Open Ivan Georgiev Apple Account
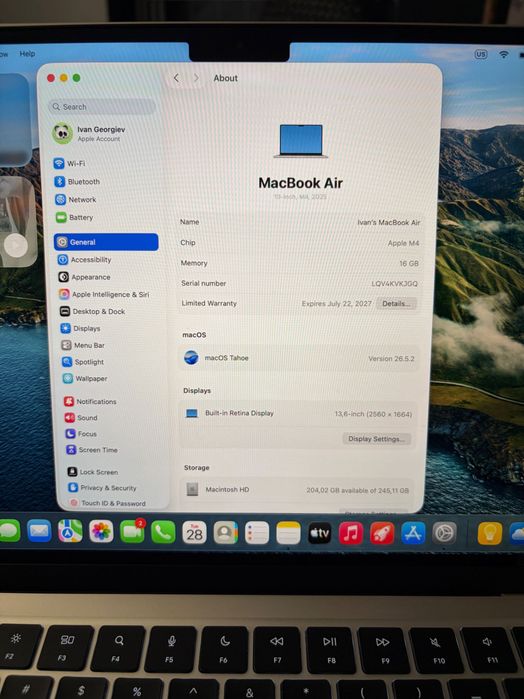Image resolution: width=524 pixels, height=699 pixels. pos(89,134)
